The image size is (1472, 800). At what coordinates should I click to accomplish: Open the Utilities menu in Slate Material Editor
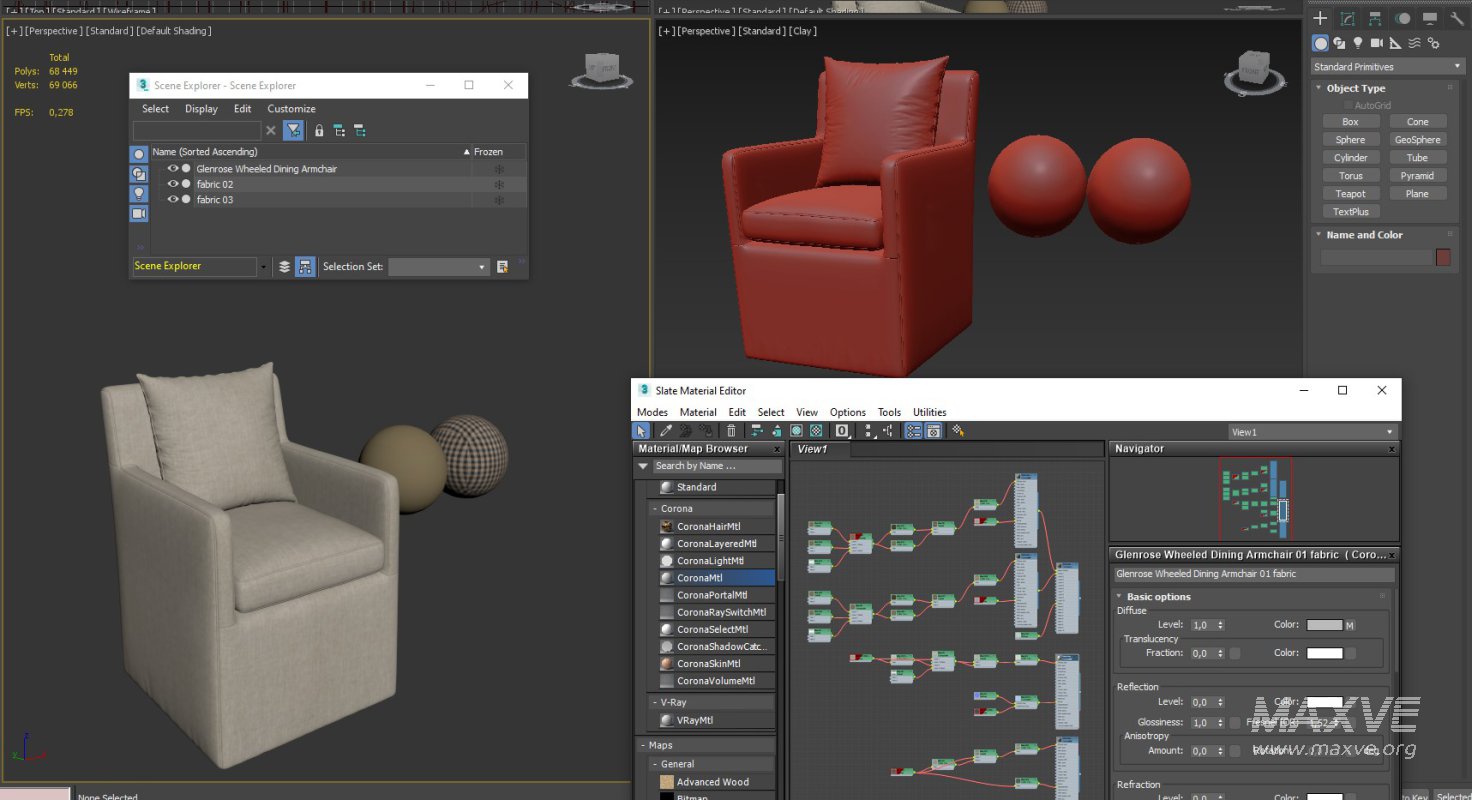pos(929,412)
